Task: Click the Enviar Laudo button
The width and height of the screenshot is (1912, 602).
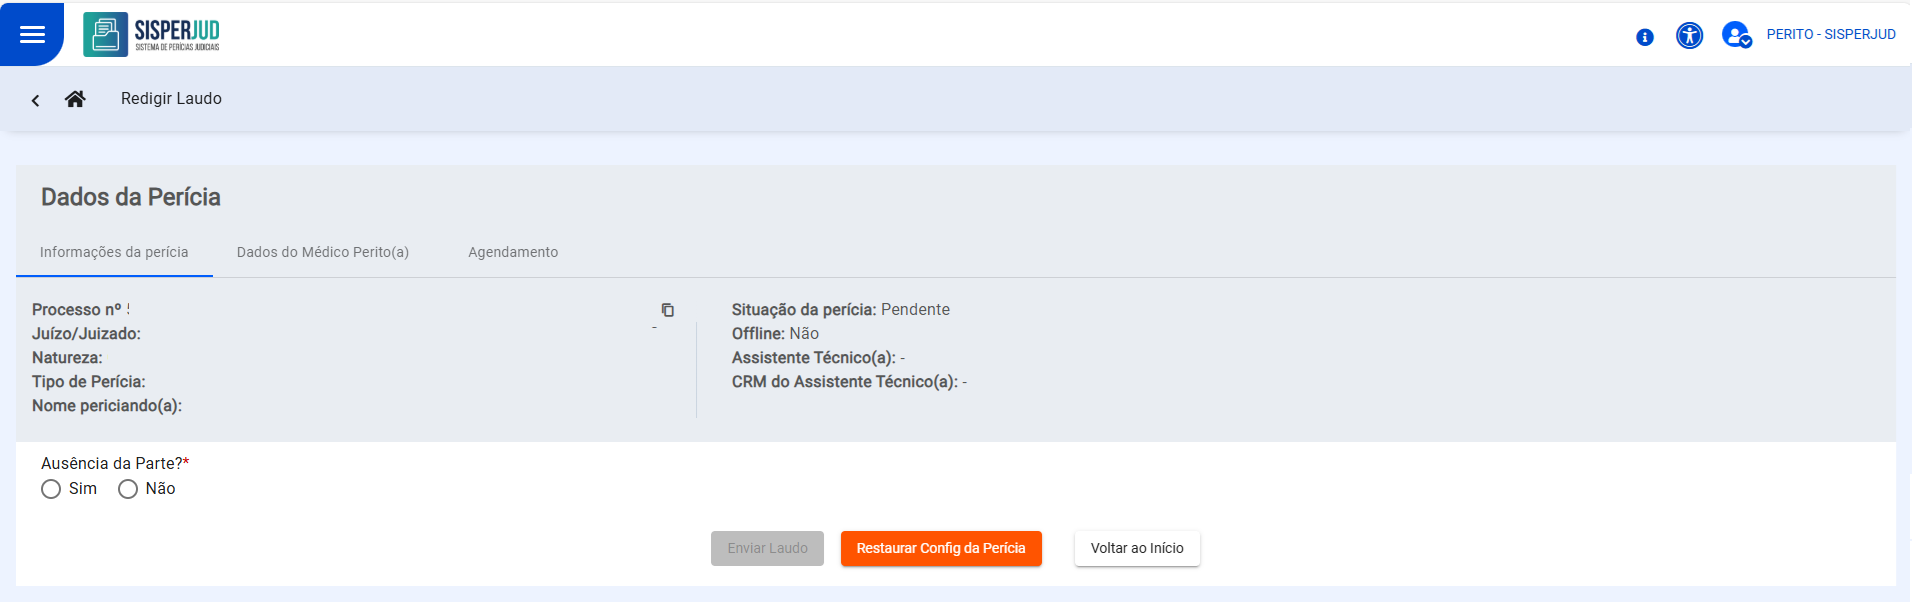Action: point(766,548)
